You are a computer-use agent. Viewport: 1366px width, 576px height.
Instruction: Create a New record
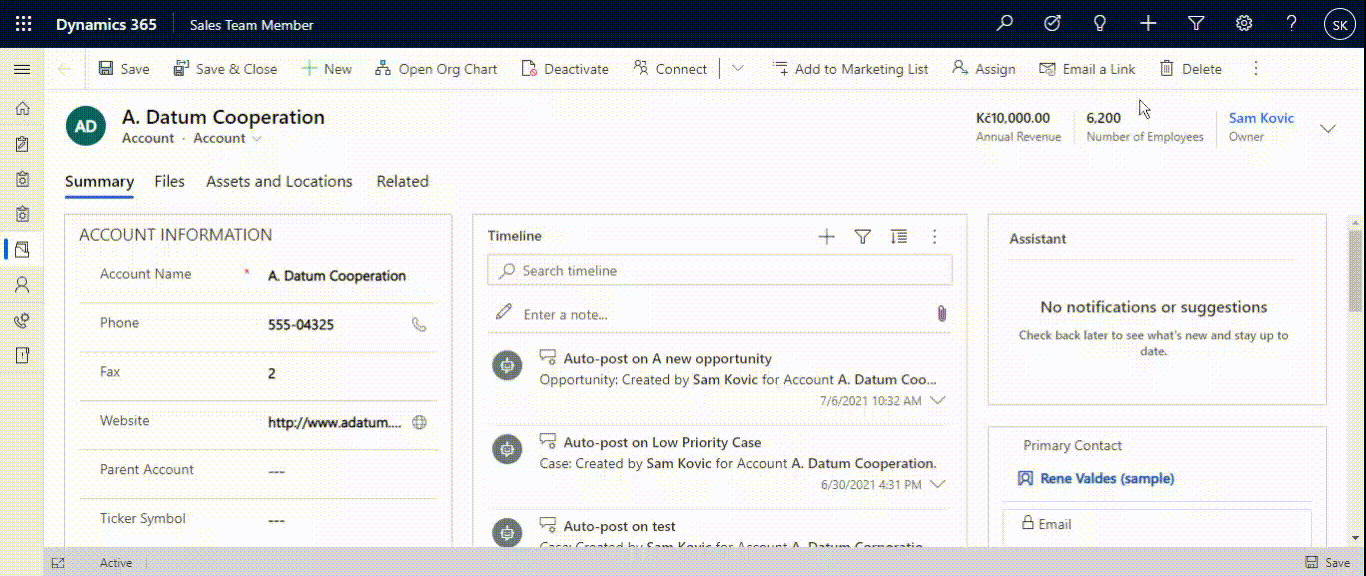[x=327, y=69]
